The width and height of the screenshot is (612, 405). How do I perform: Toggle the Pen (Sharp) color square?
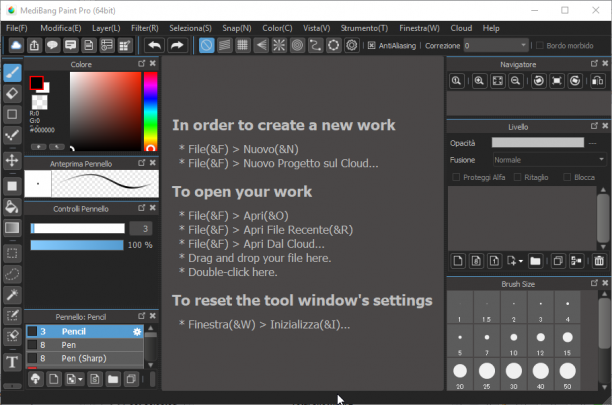coord(32,358)
